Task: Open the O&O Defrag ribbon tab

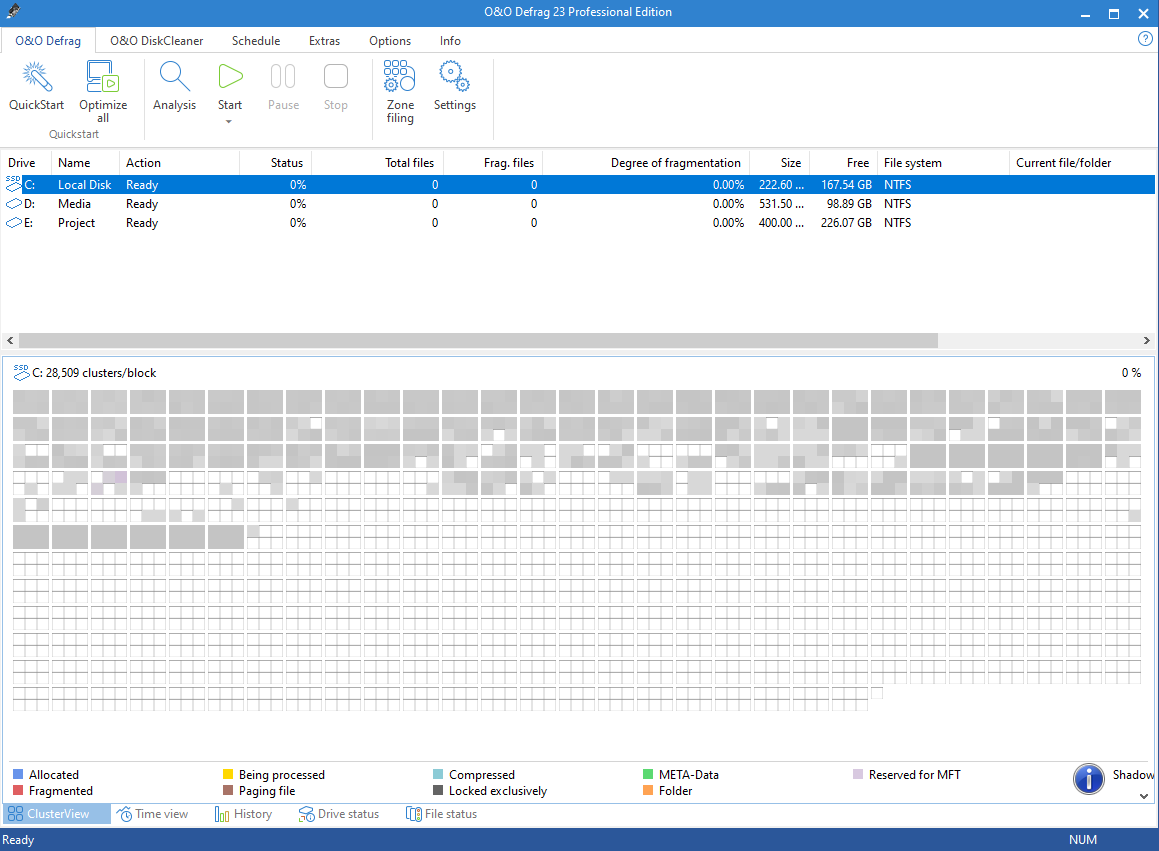Action: click(48, 41)
